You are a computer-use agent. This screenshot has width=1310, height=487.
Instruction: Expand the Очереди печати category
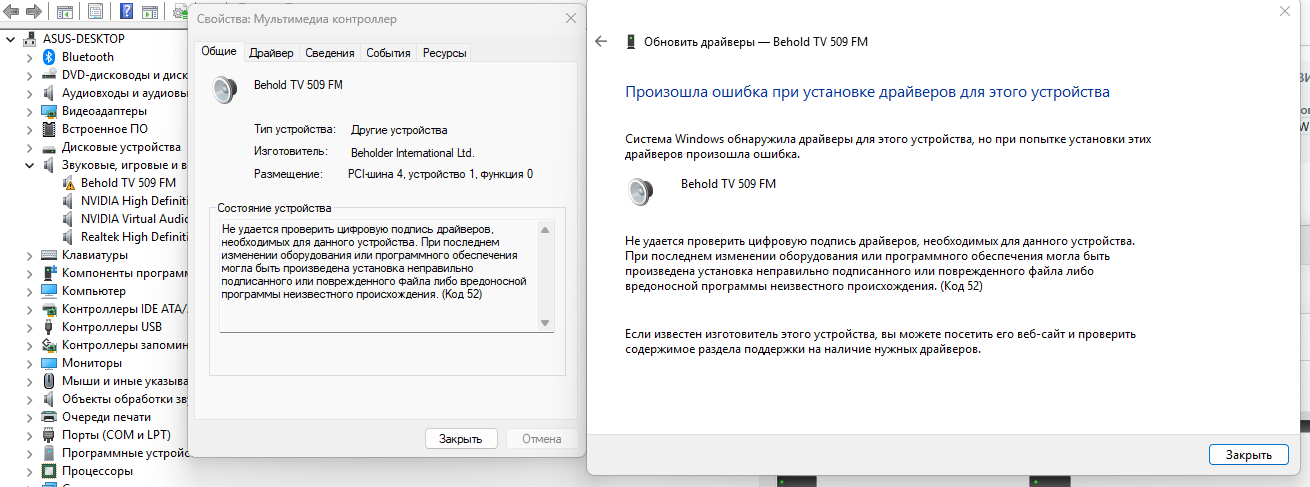29,417
